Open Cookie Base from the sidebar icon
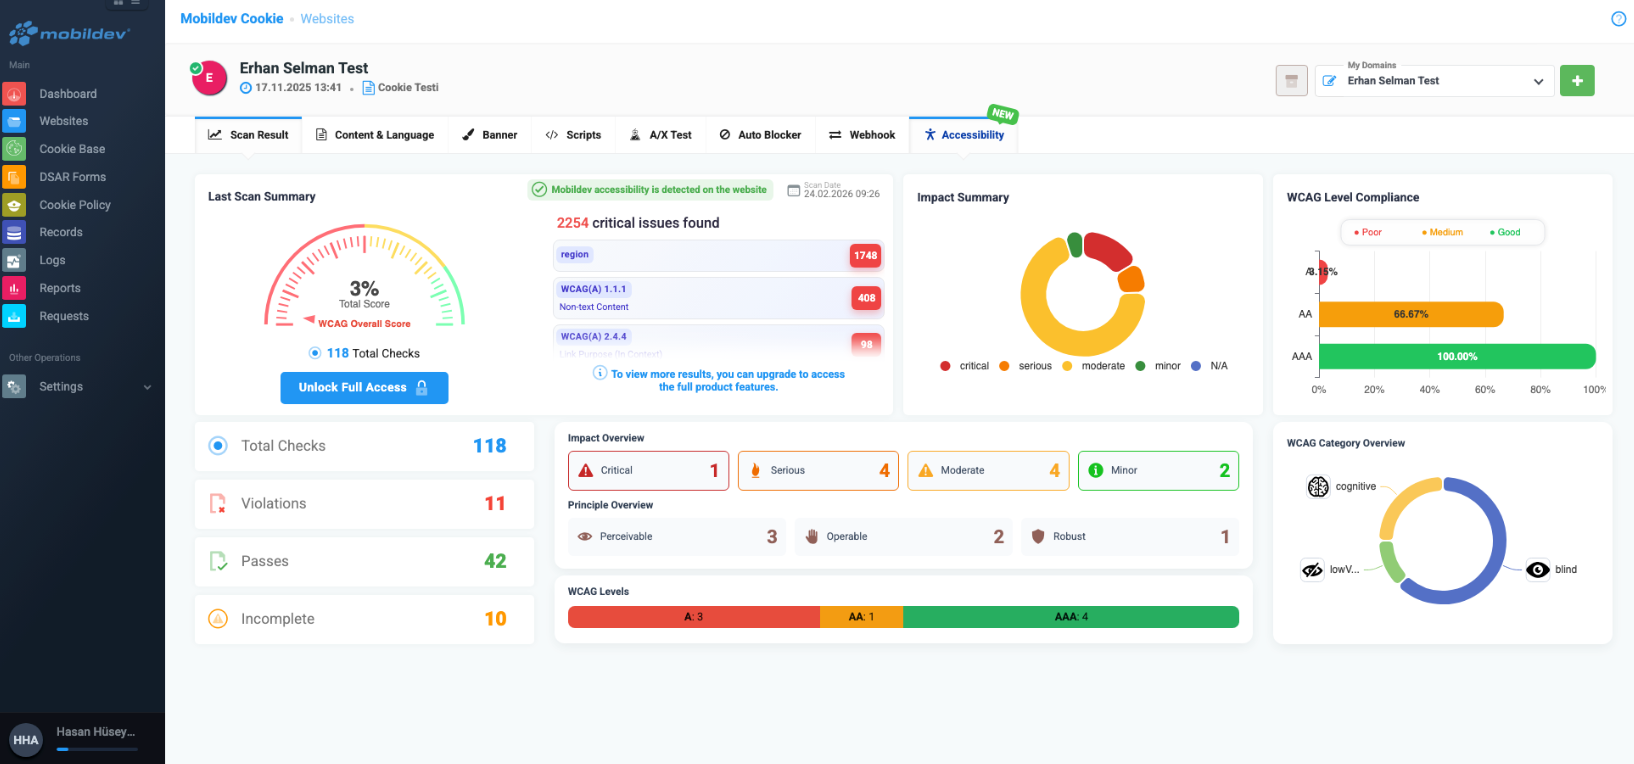The width and height of the screenshot is (1634, 764). (14, 149)
